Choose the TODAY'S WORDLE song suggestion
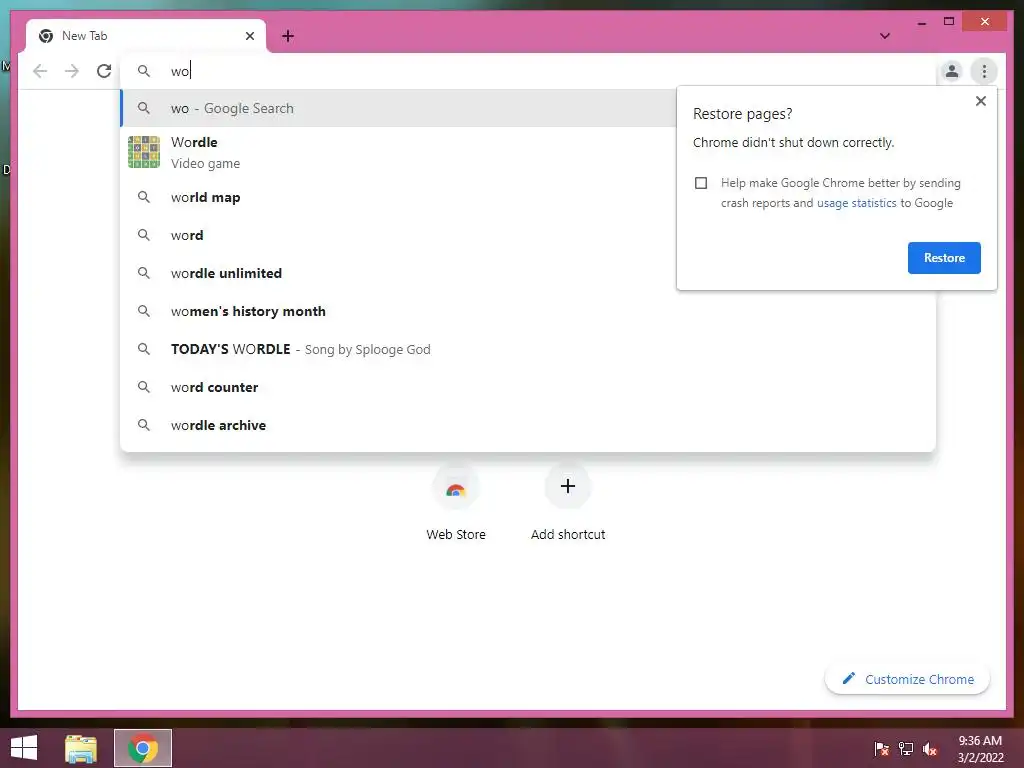Viewport: 1024px width, 768px height. point(528,349)
